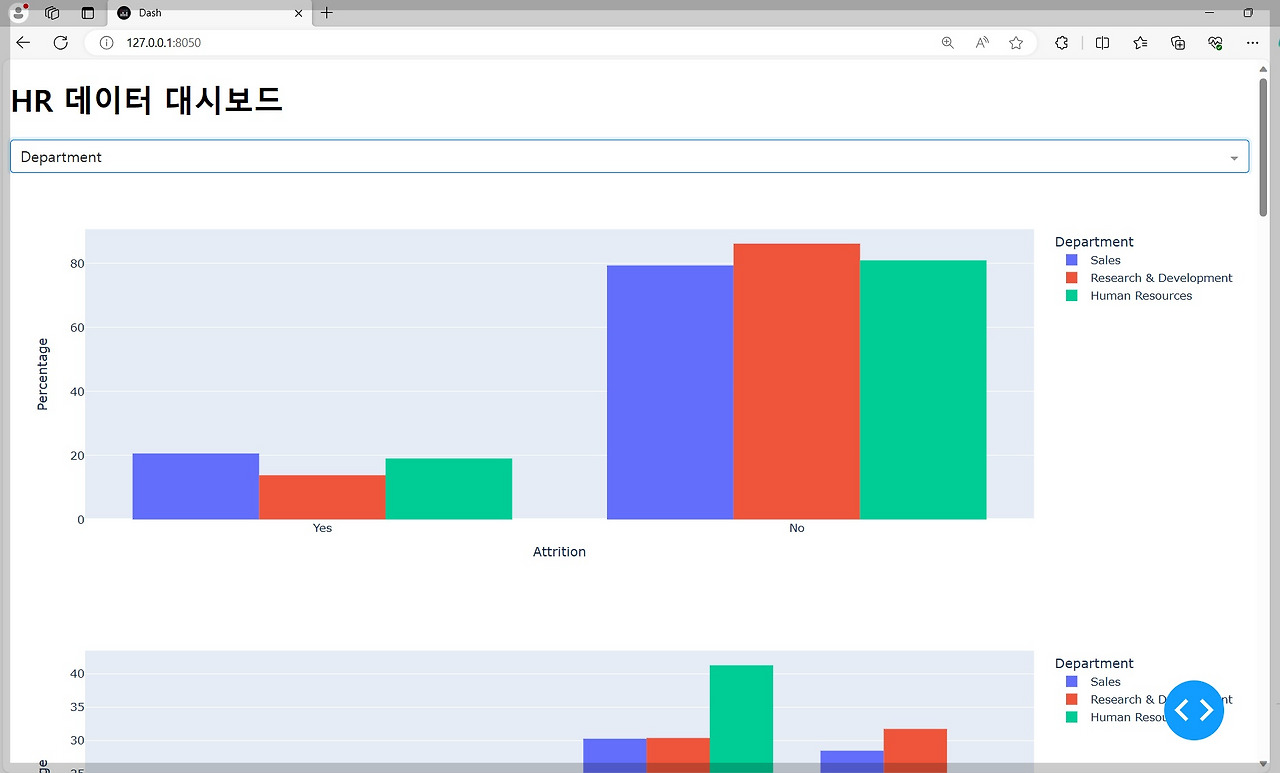1280x773 pixels.
Task: Click the 'No' x-axis tick label
Action: (796, 528)
